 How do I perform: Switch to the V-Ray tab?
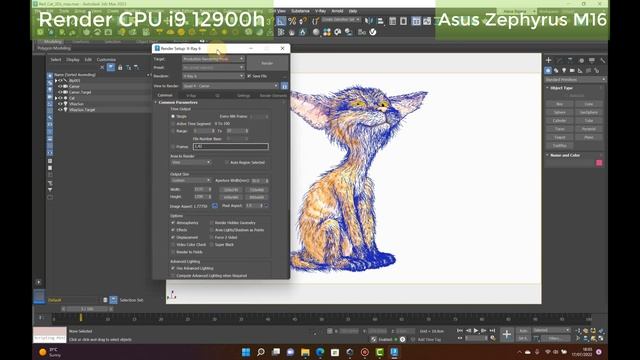191,96
